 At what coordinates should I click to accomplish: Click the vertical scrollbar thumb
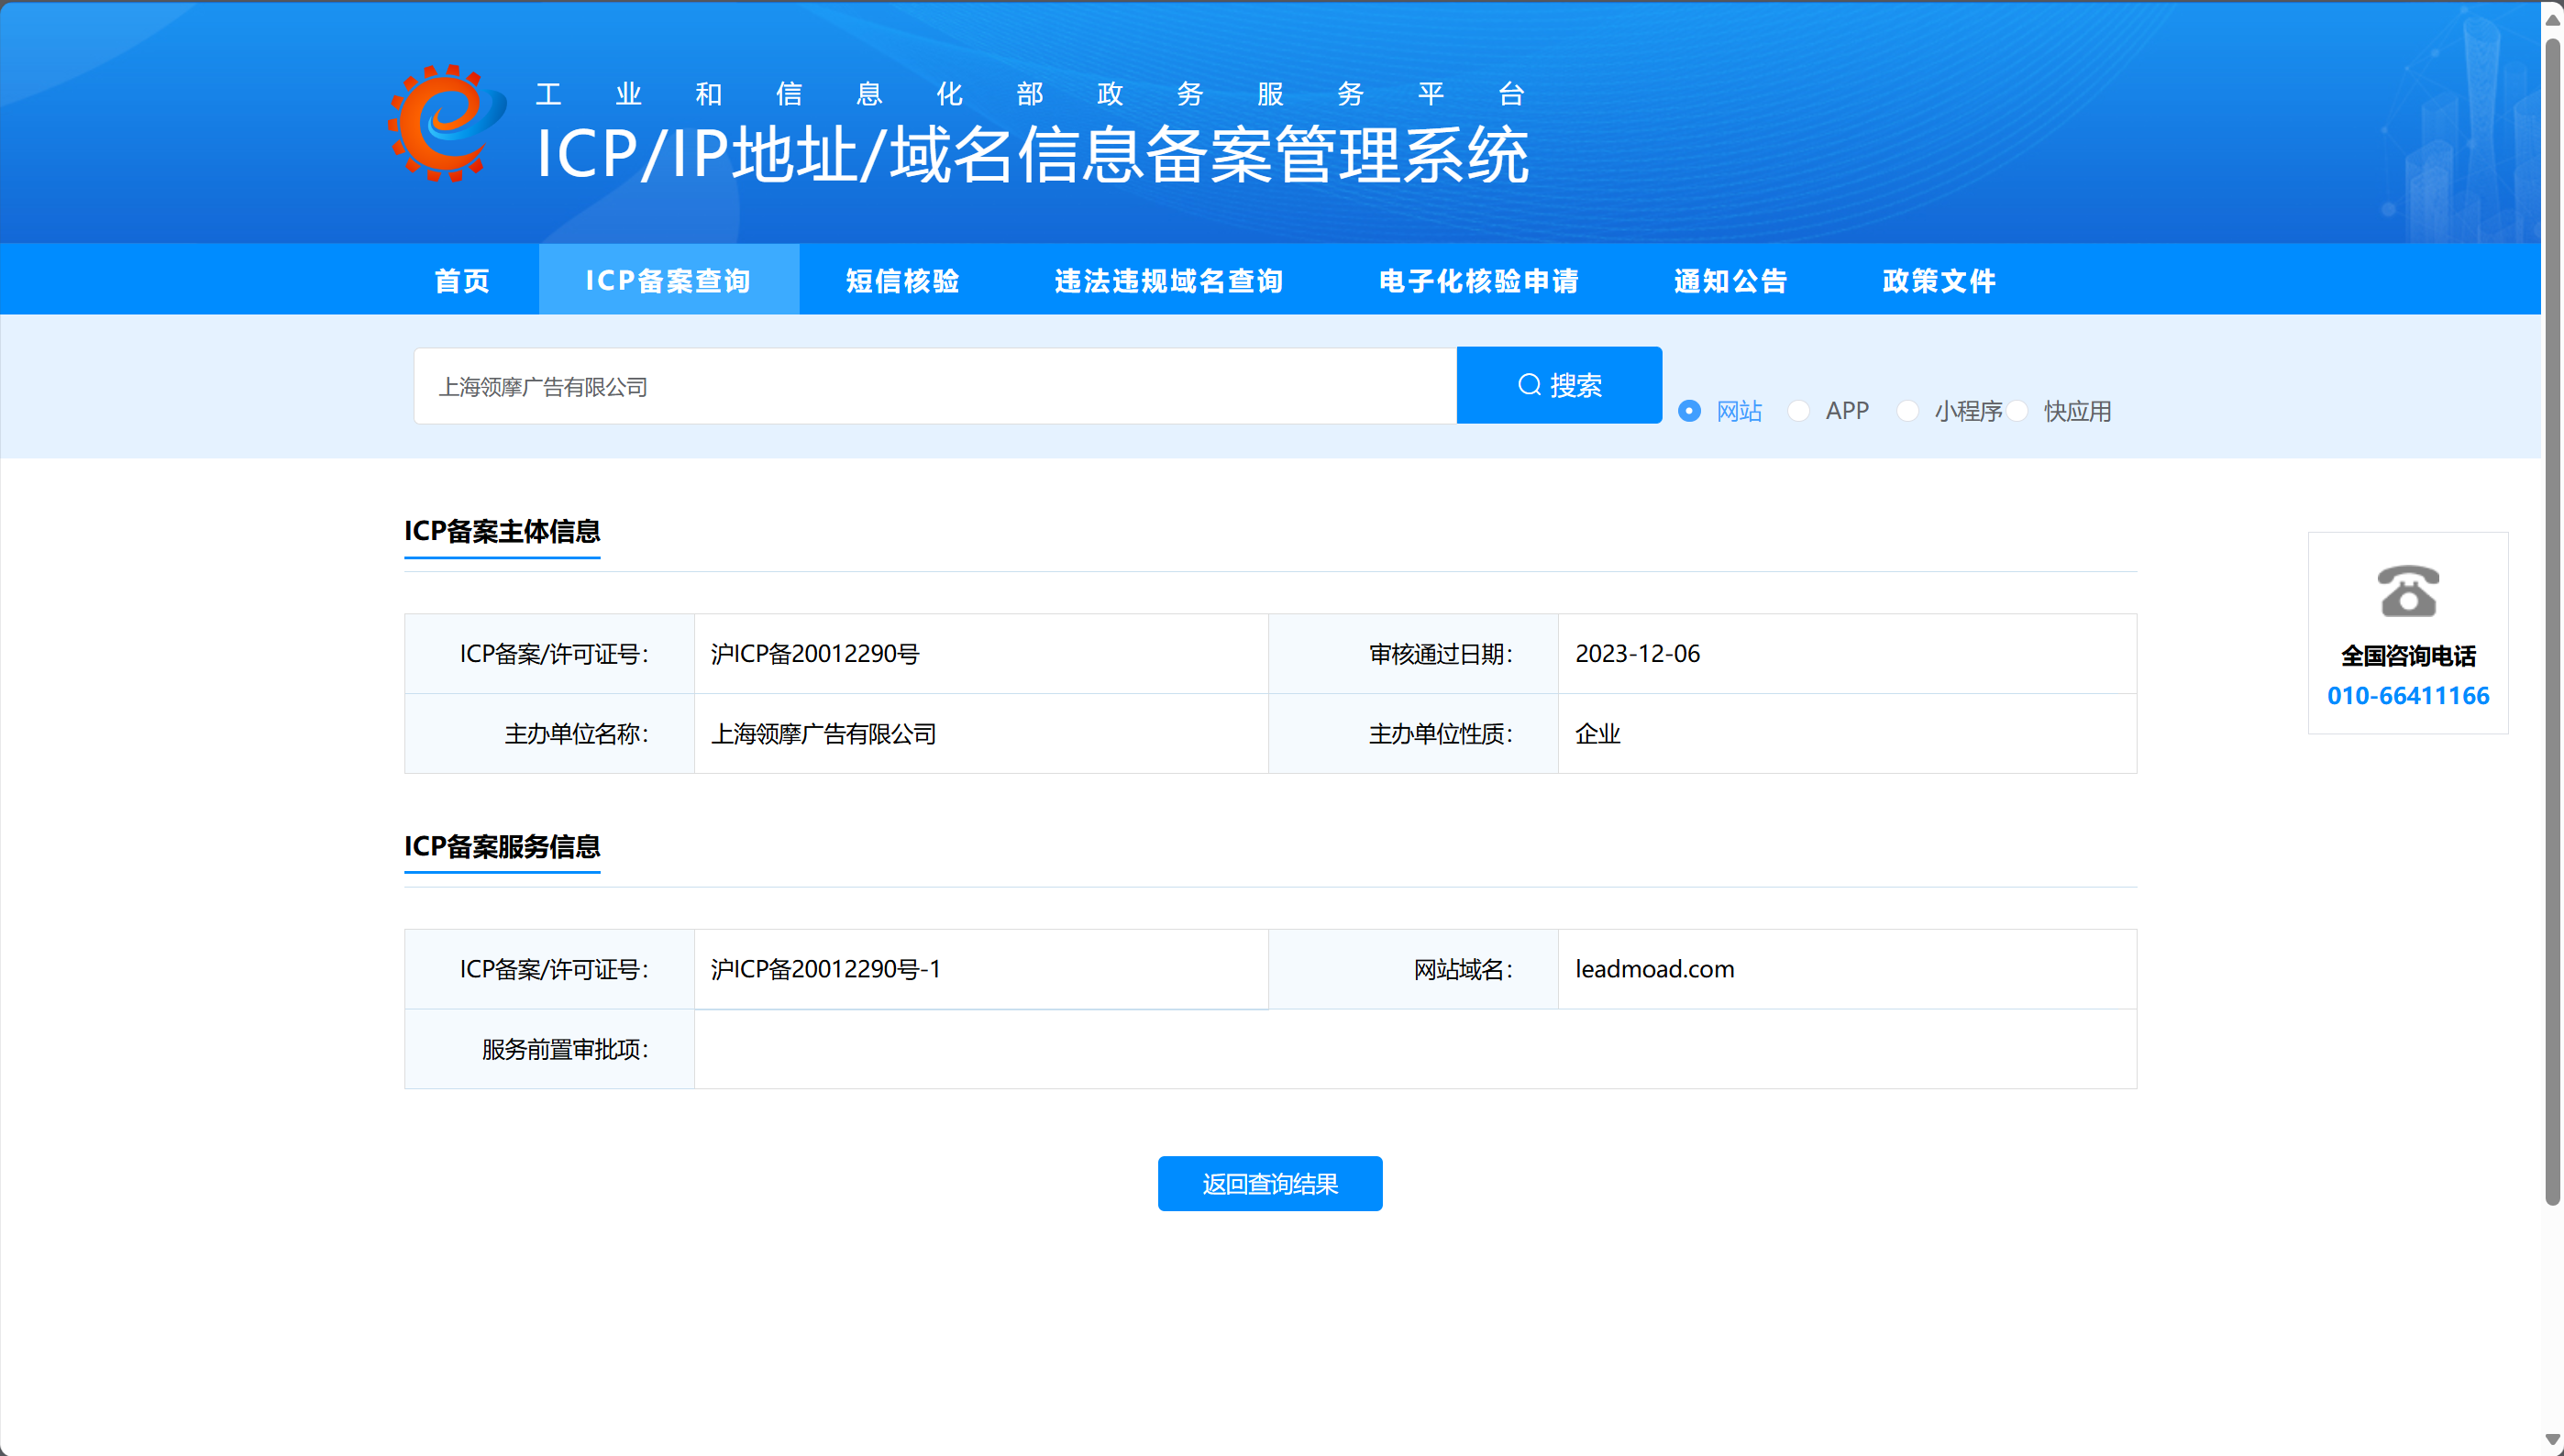(2553, 620)
